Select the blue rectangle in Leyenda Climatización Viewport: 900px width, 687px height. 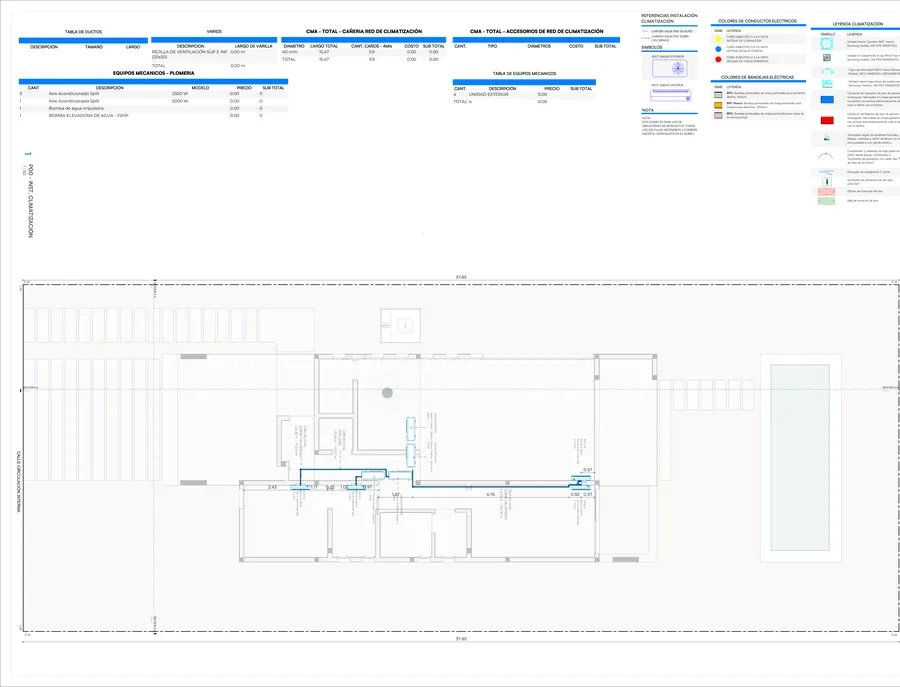(827, 100)
